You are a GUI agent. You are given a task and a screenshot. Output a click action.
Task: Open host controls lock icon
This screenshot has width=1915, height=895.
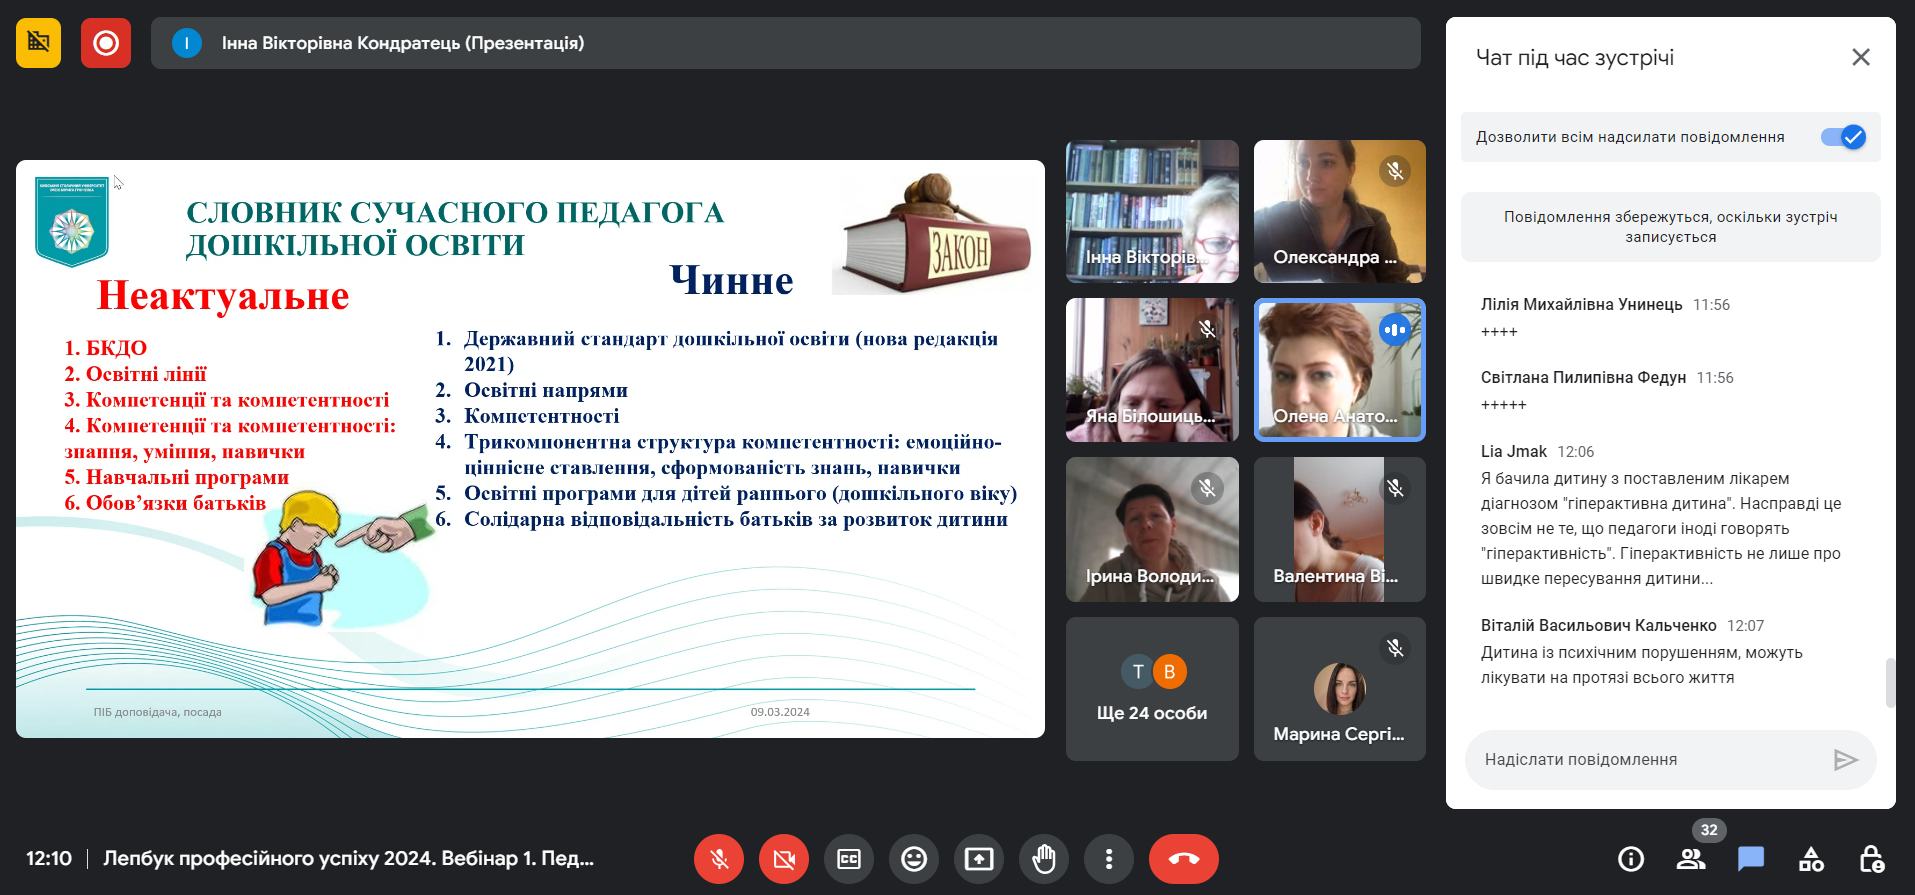[x=1871, y=859]
